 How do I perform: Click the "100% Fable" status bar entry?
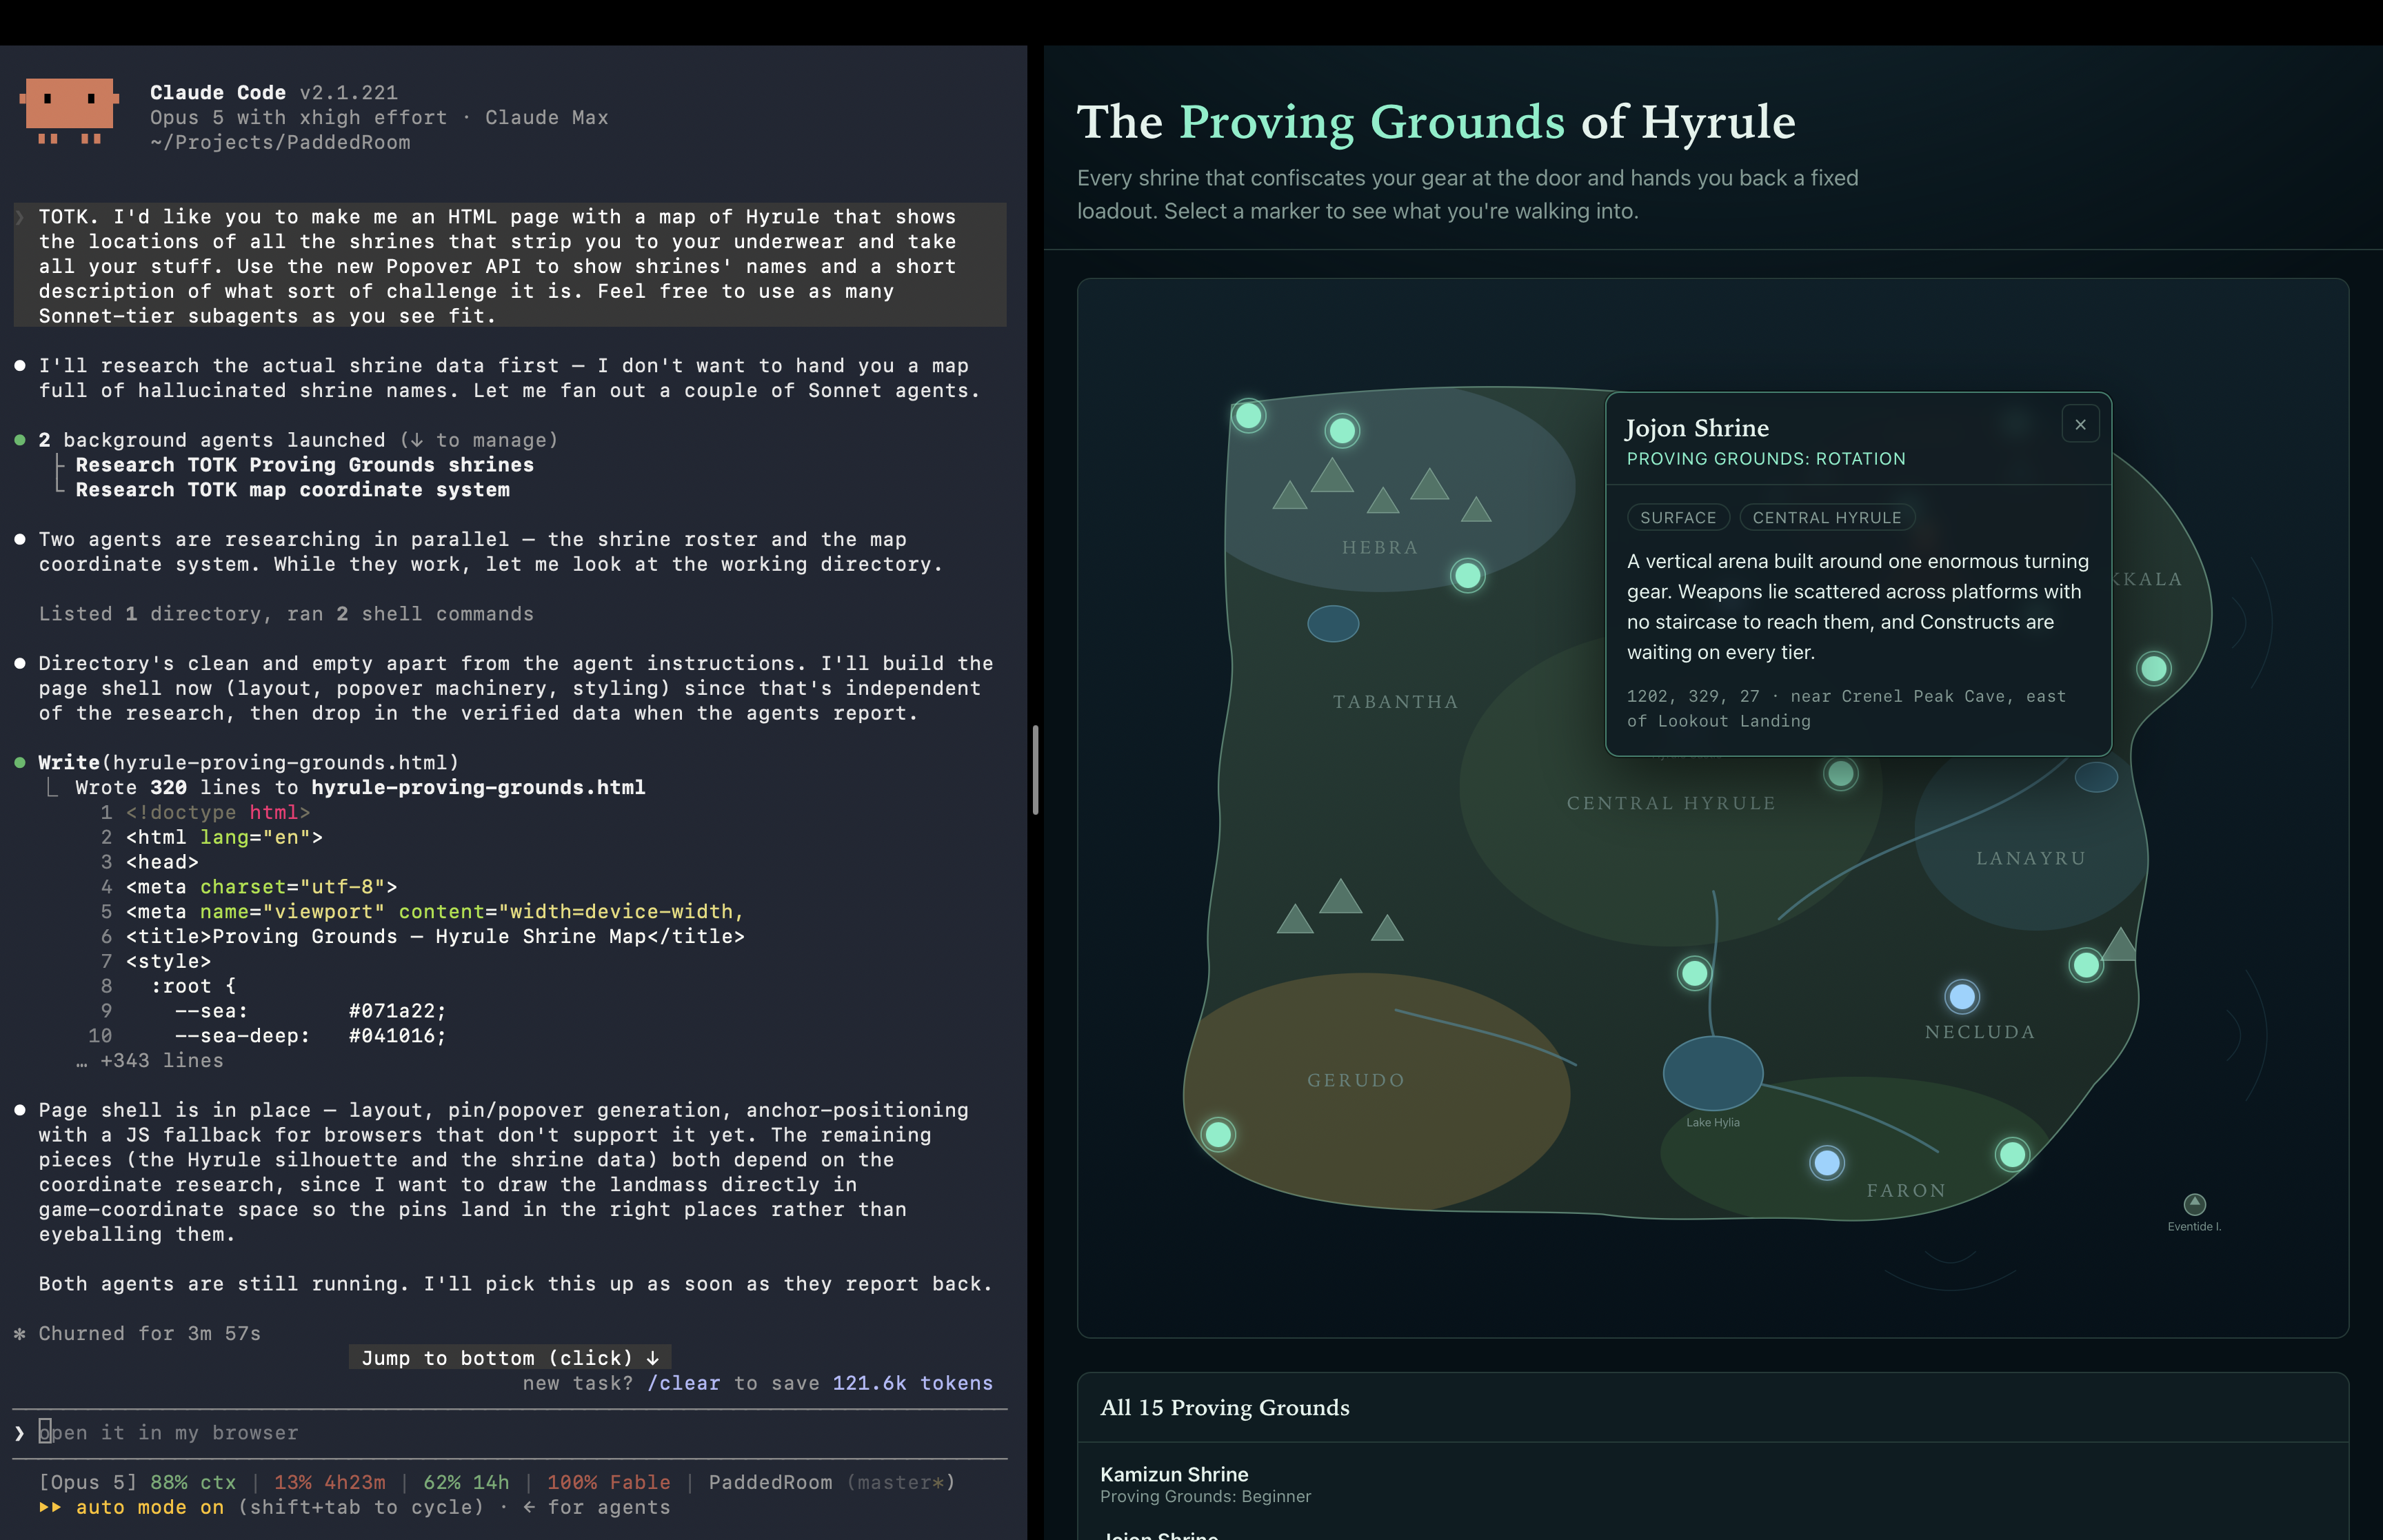609,1482
